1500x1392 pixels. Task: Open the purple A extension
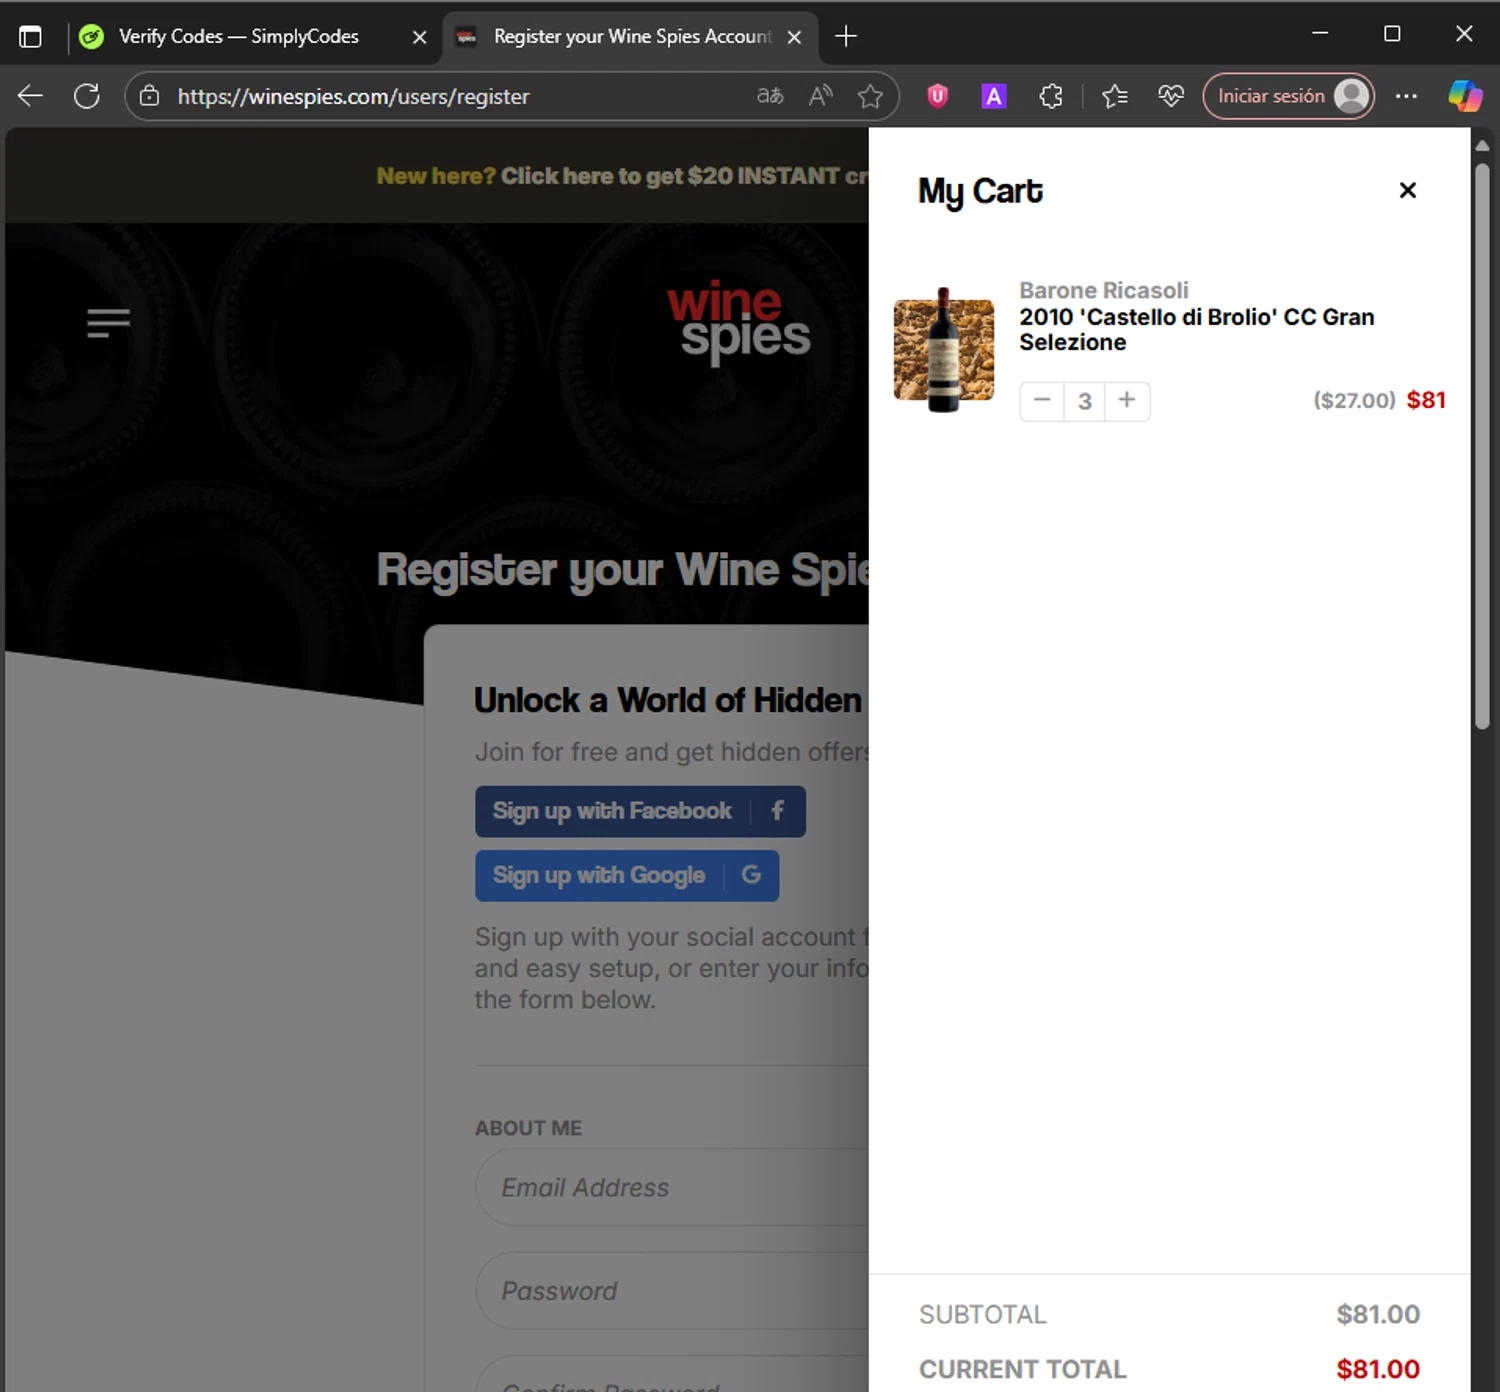click(x=993, y=96)
